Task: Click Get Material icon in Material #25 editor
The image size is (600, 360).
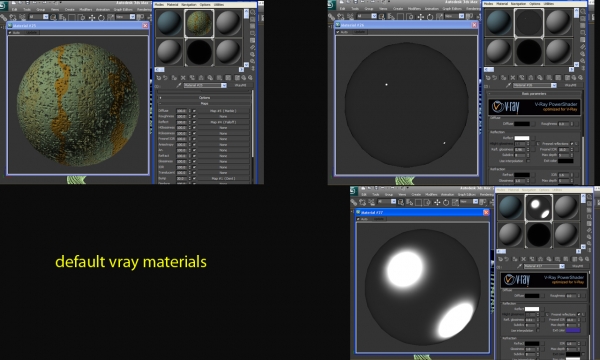Action: [158, 78]
